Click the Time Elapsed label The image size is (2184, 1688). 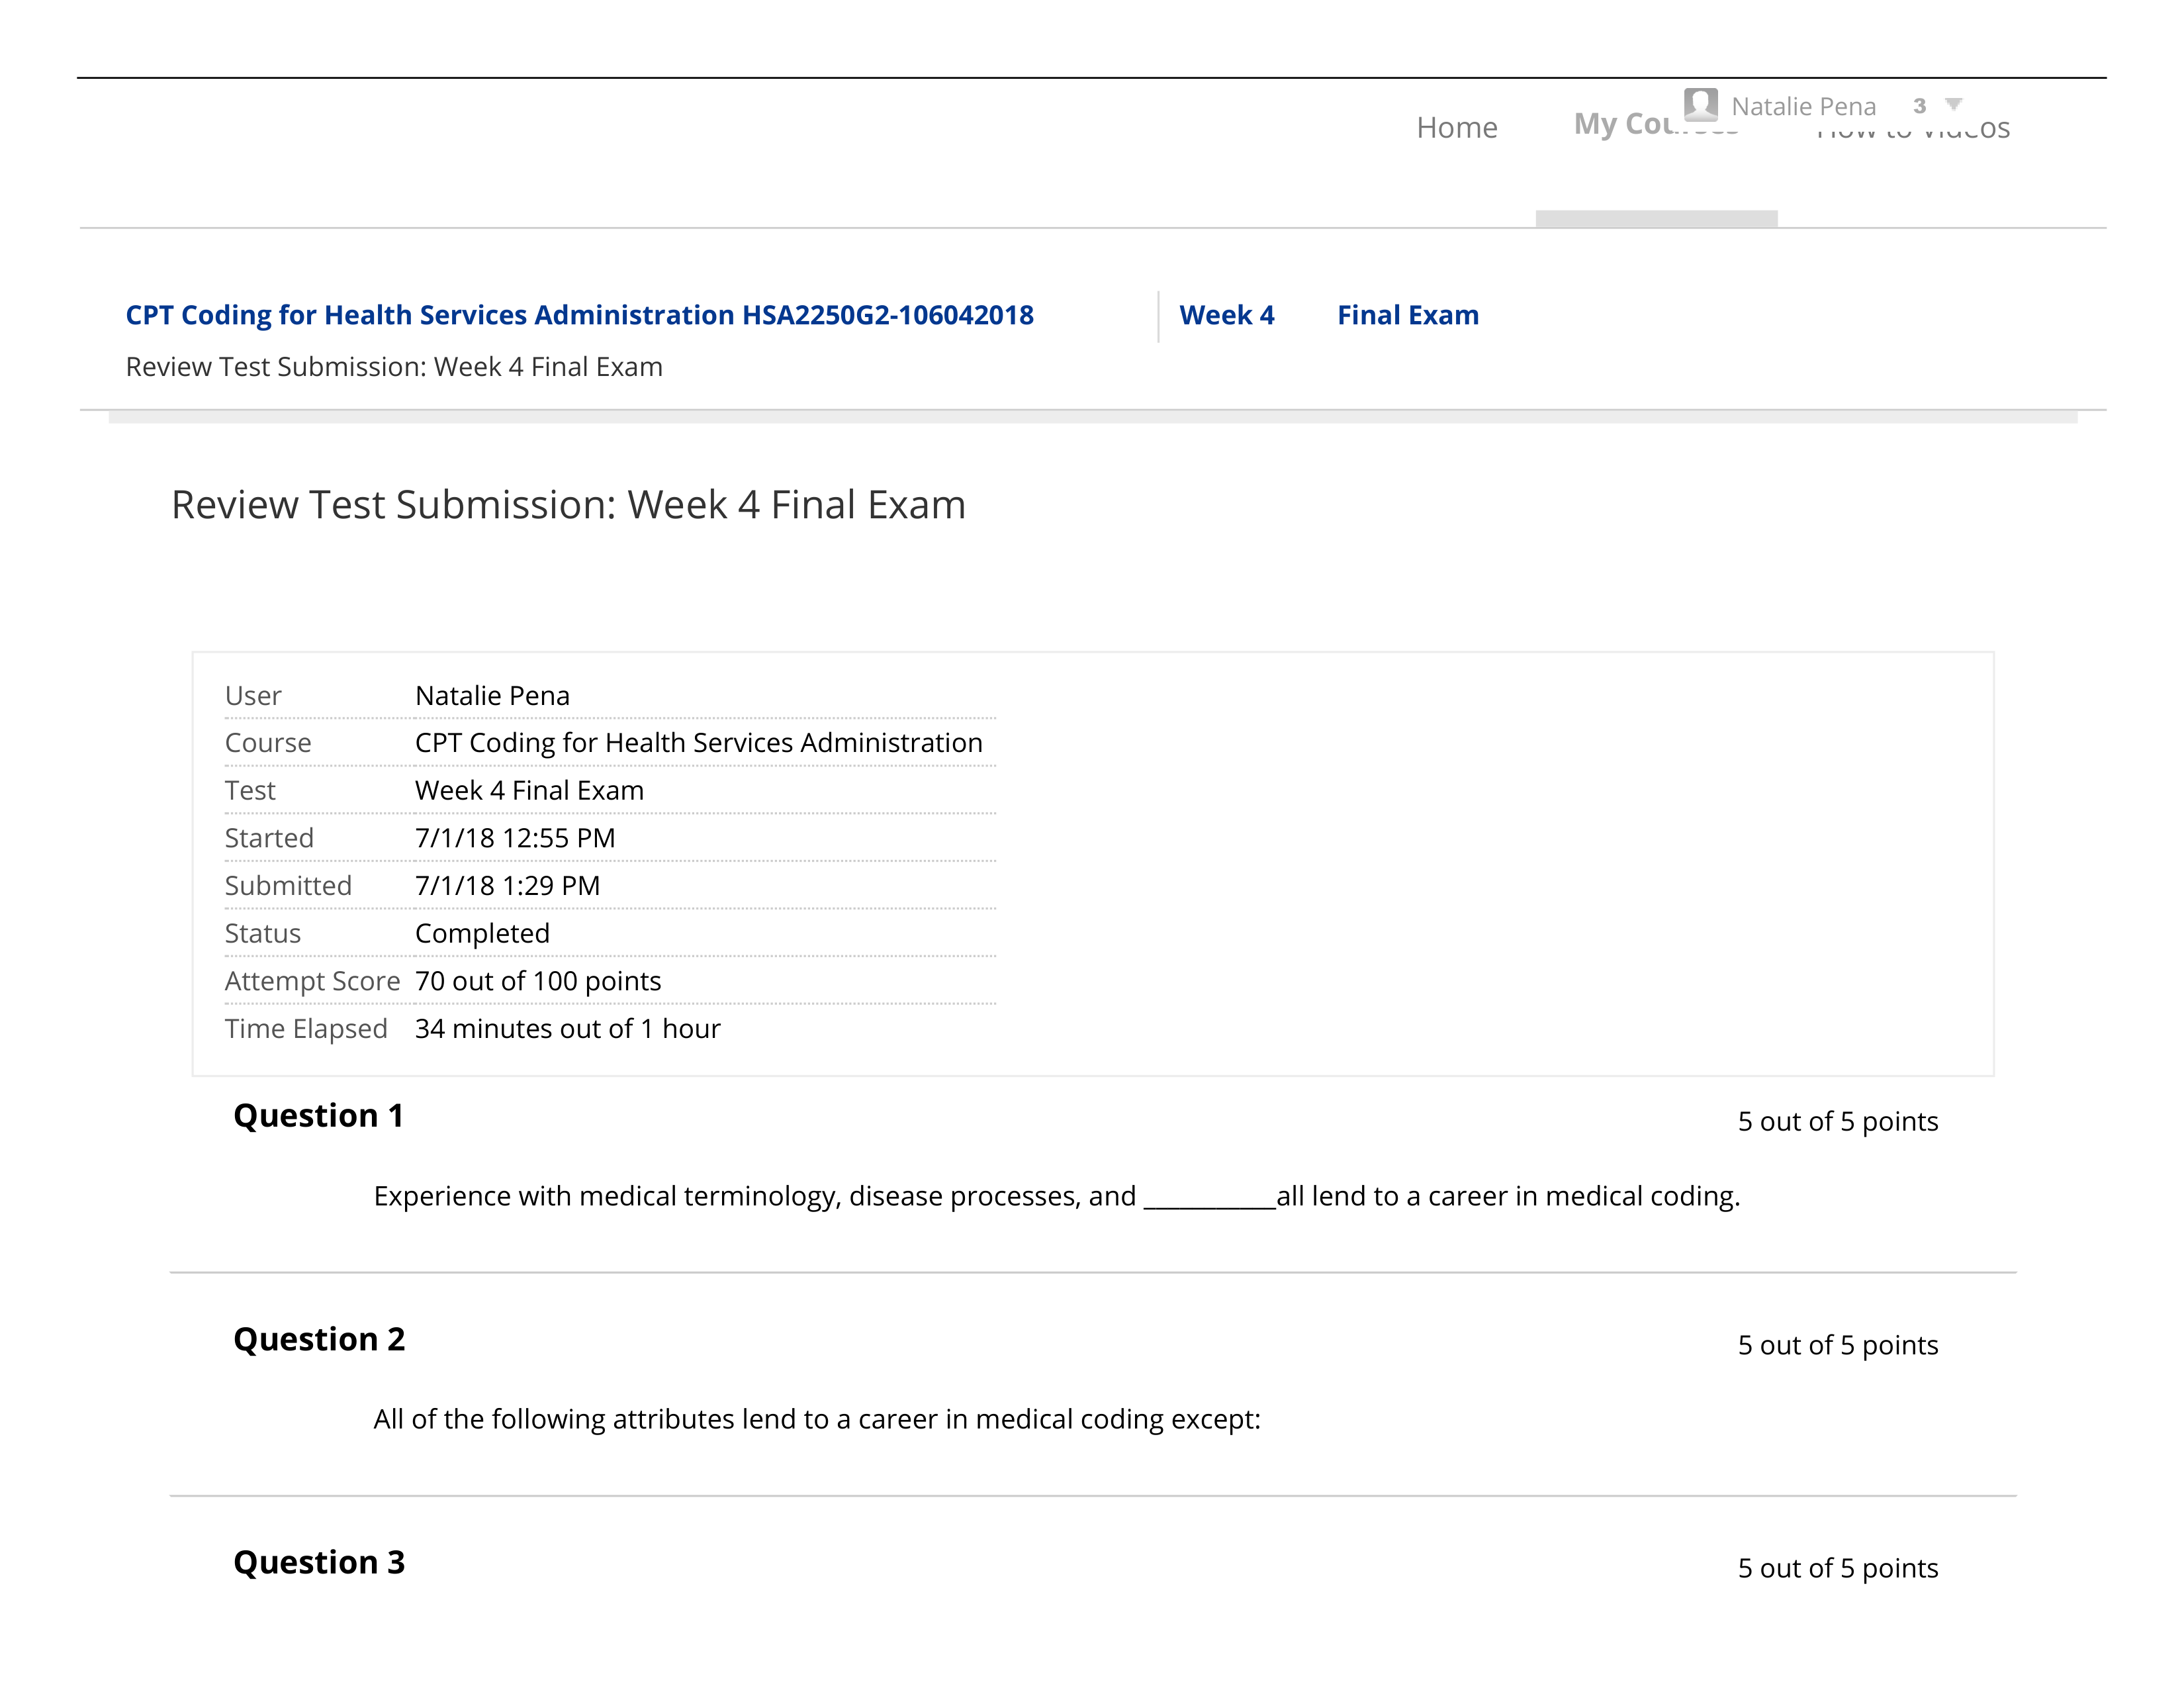[x=306, y=1028]
